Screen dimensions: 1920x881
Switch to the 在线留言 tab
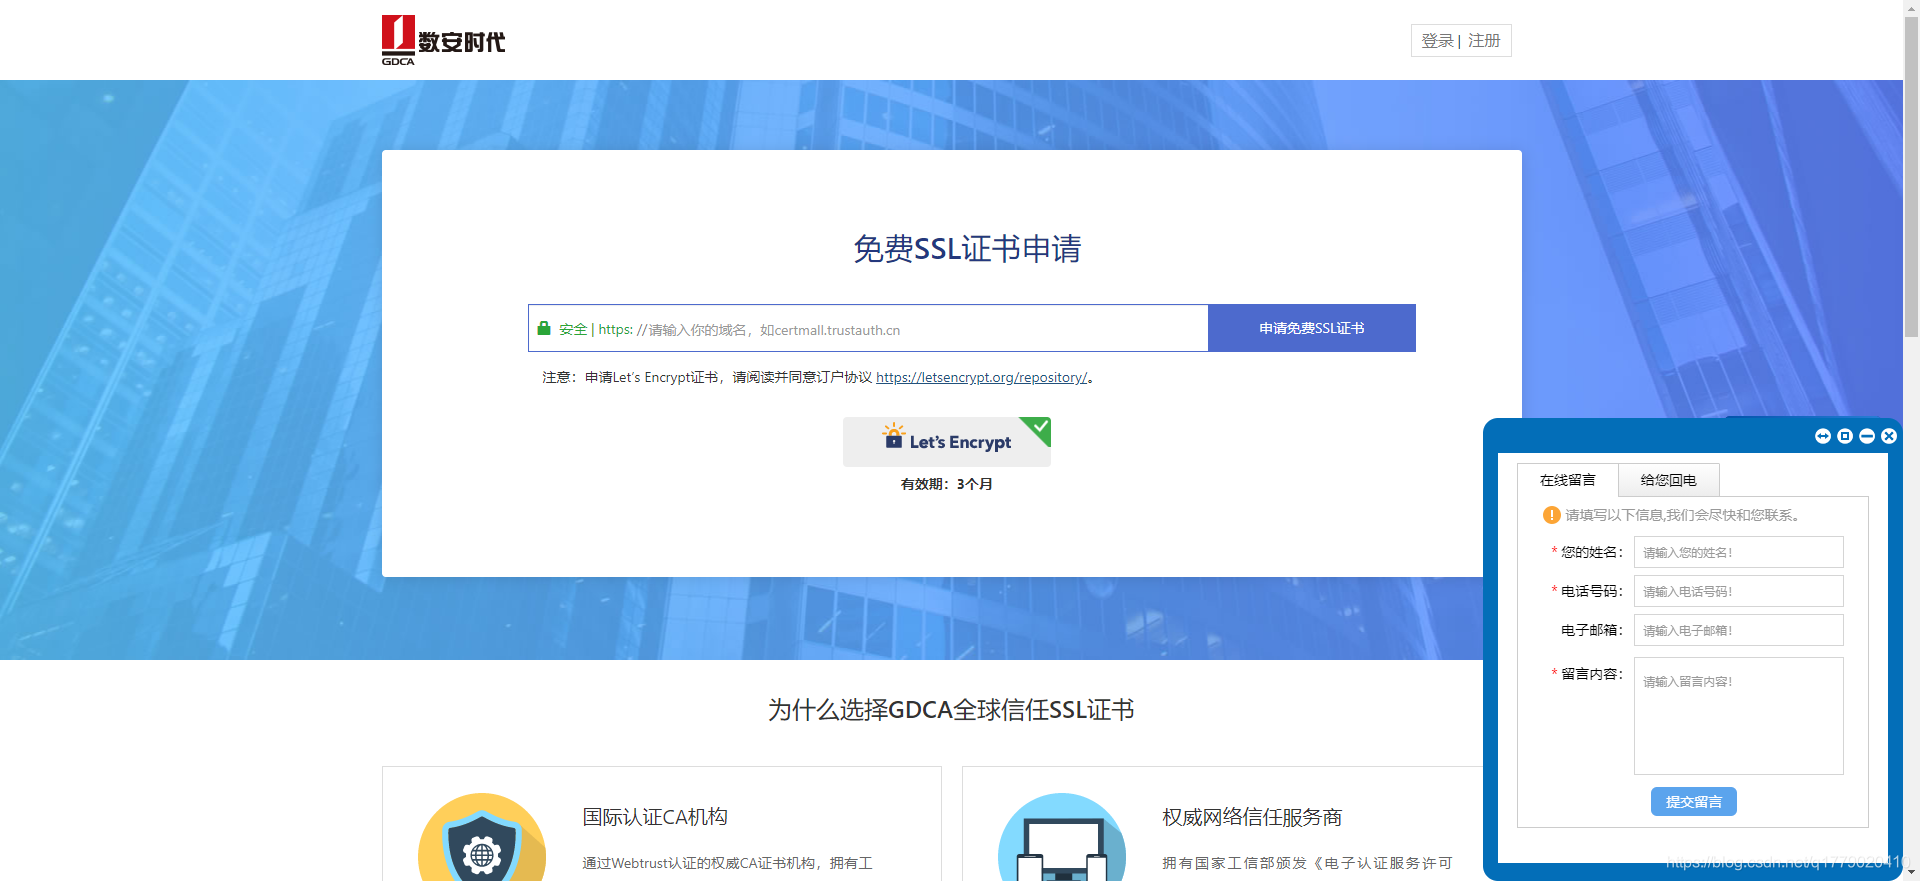[1567, 480]
